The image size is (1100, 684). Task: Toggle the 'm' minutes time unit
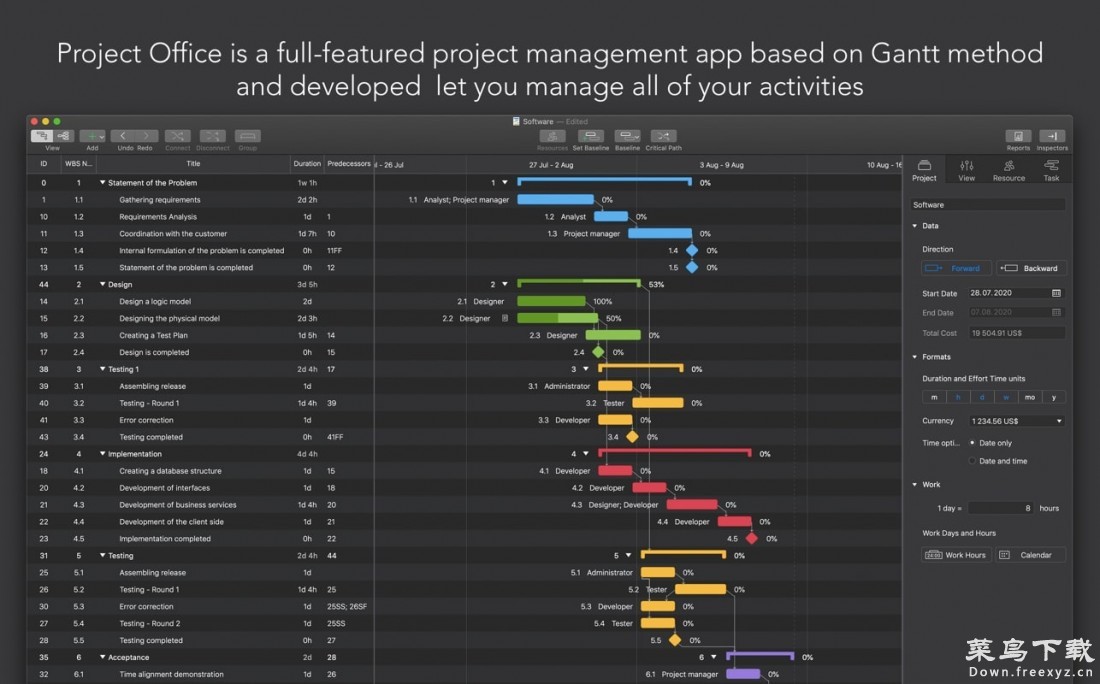(934, 397)
